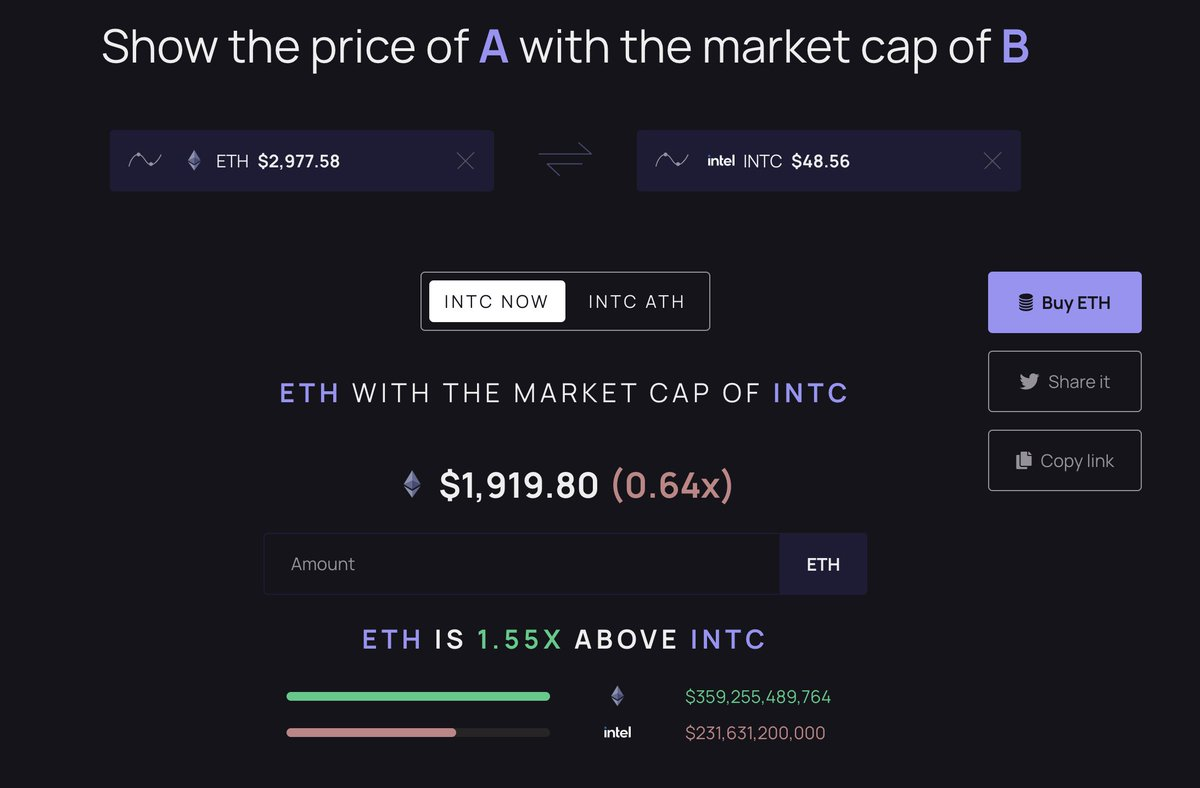Click the pink INTC market cap bar
The height and width of the screenshot is (788, 1200).
(x=371, y=733)
